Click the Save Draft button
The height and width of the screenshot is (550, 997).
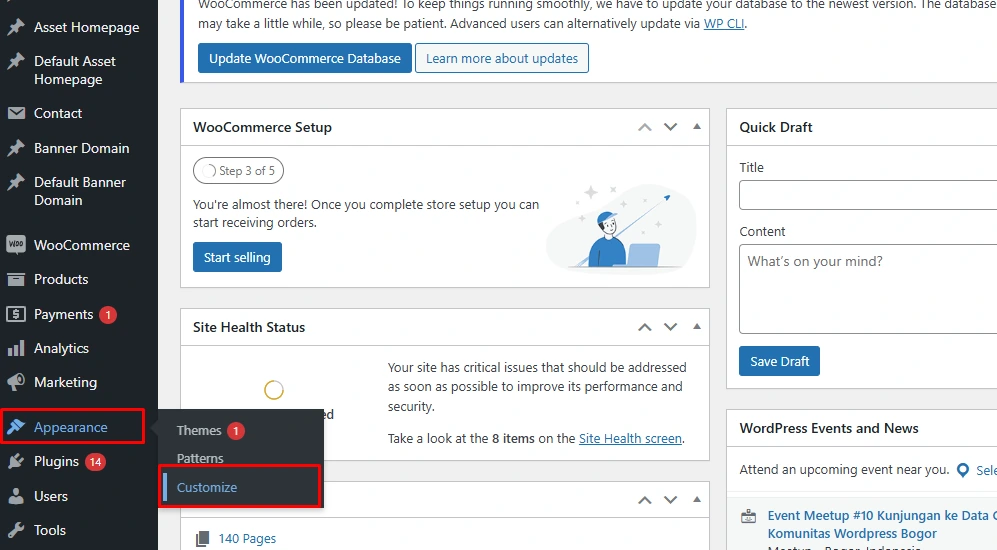coord(780,361)
